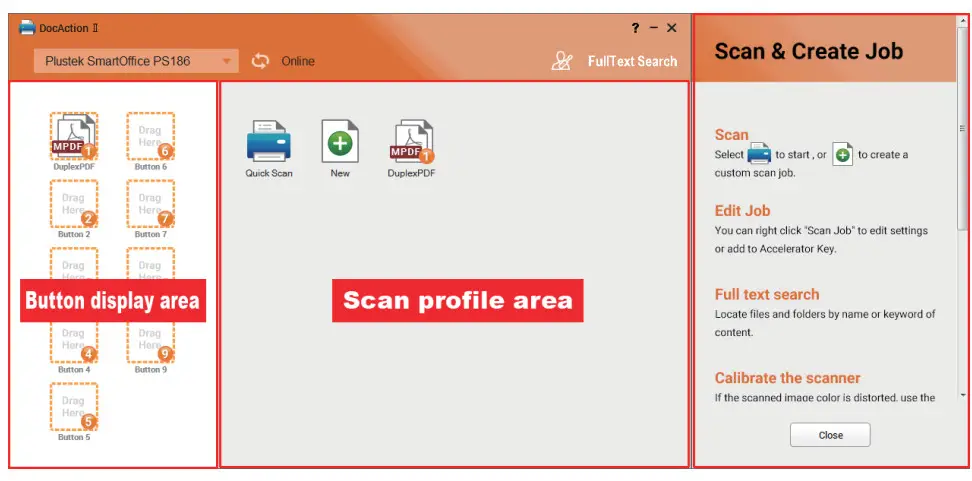Select the Button 2 drag slot
Screen dimensions: 972x481
[74, 204]
